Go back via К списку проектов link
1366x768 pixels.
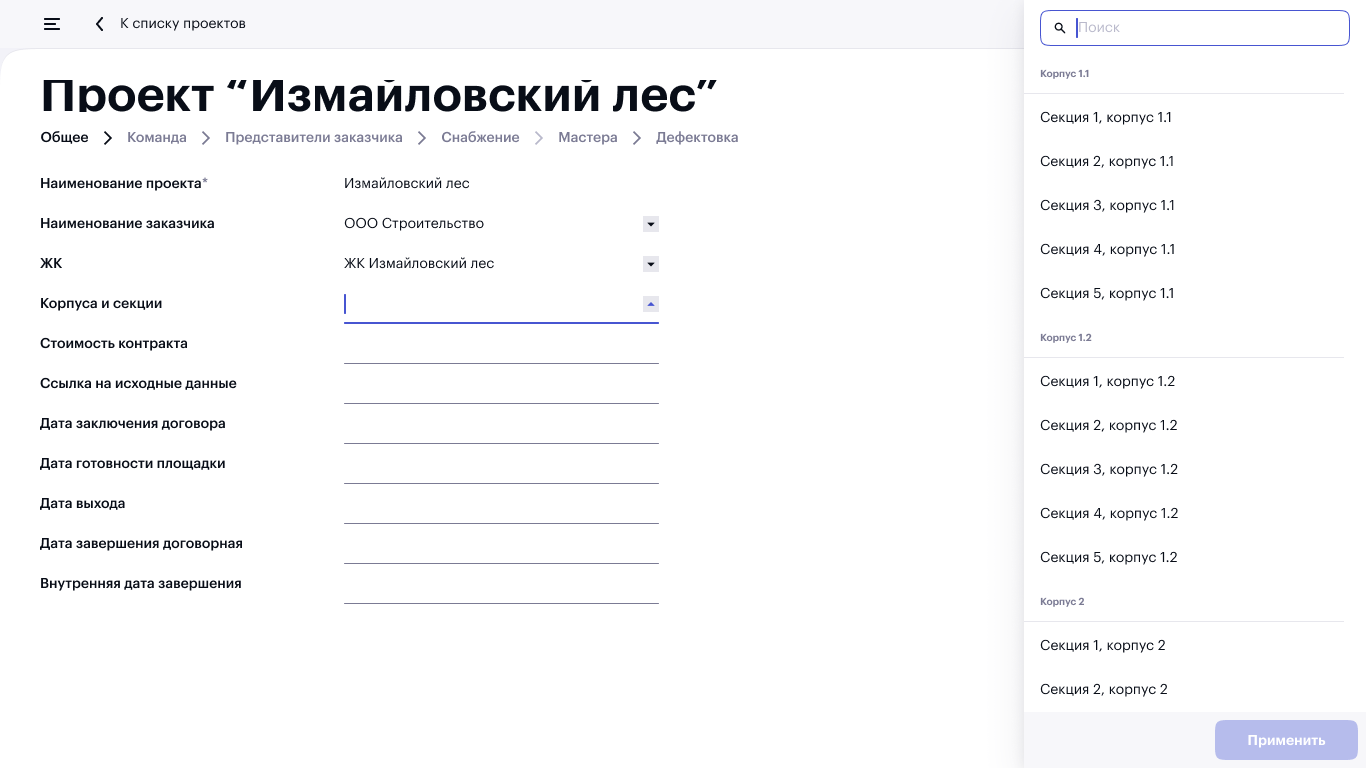click(183, 23)
